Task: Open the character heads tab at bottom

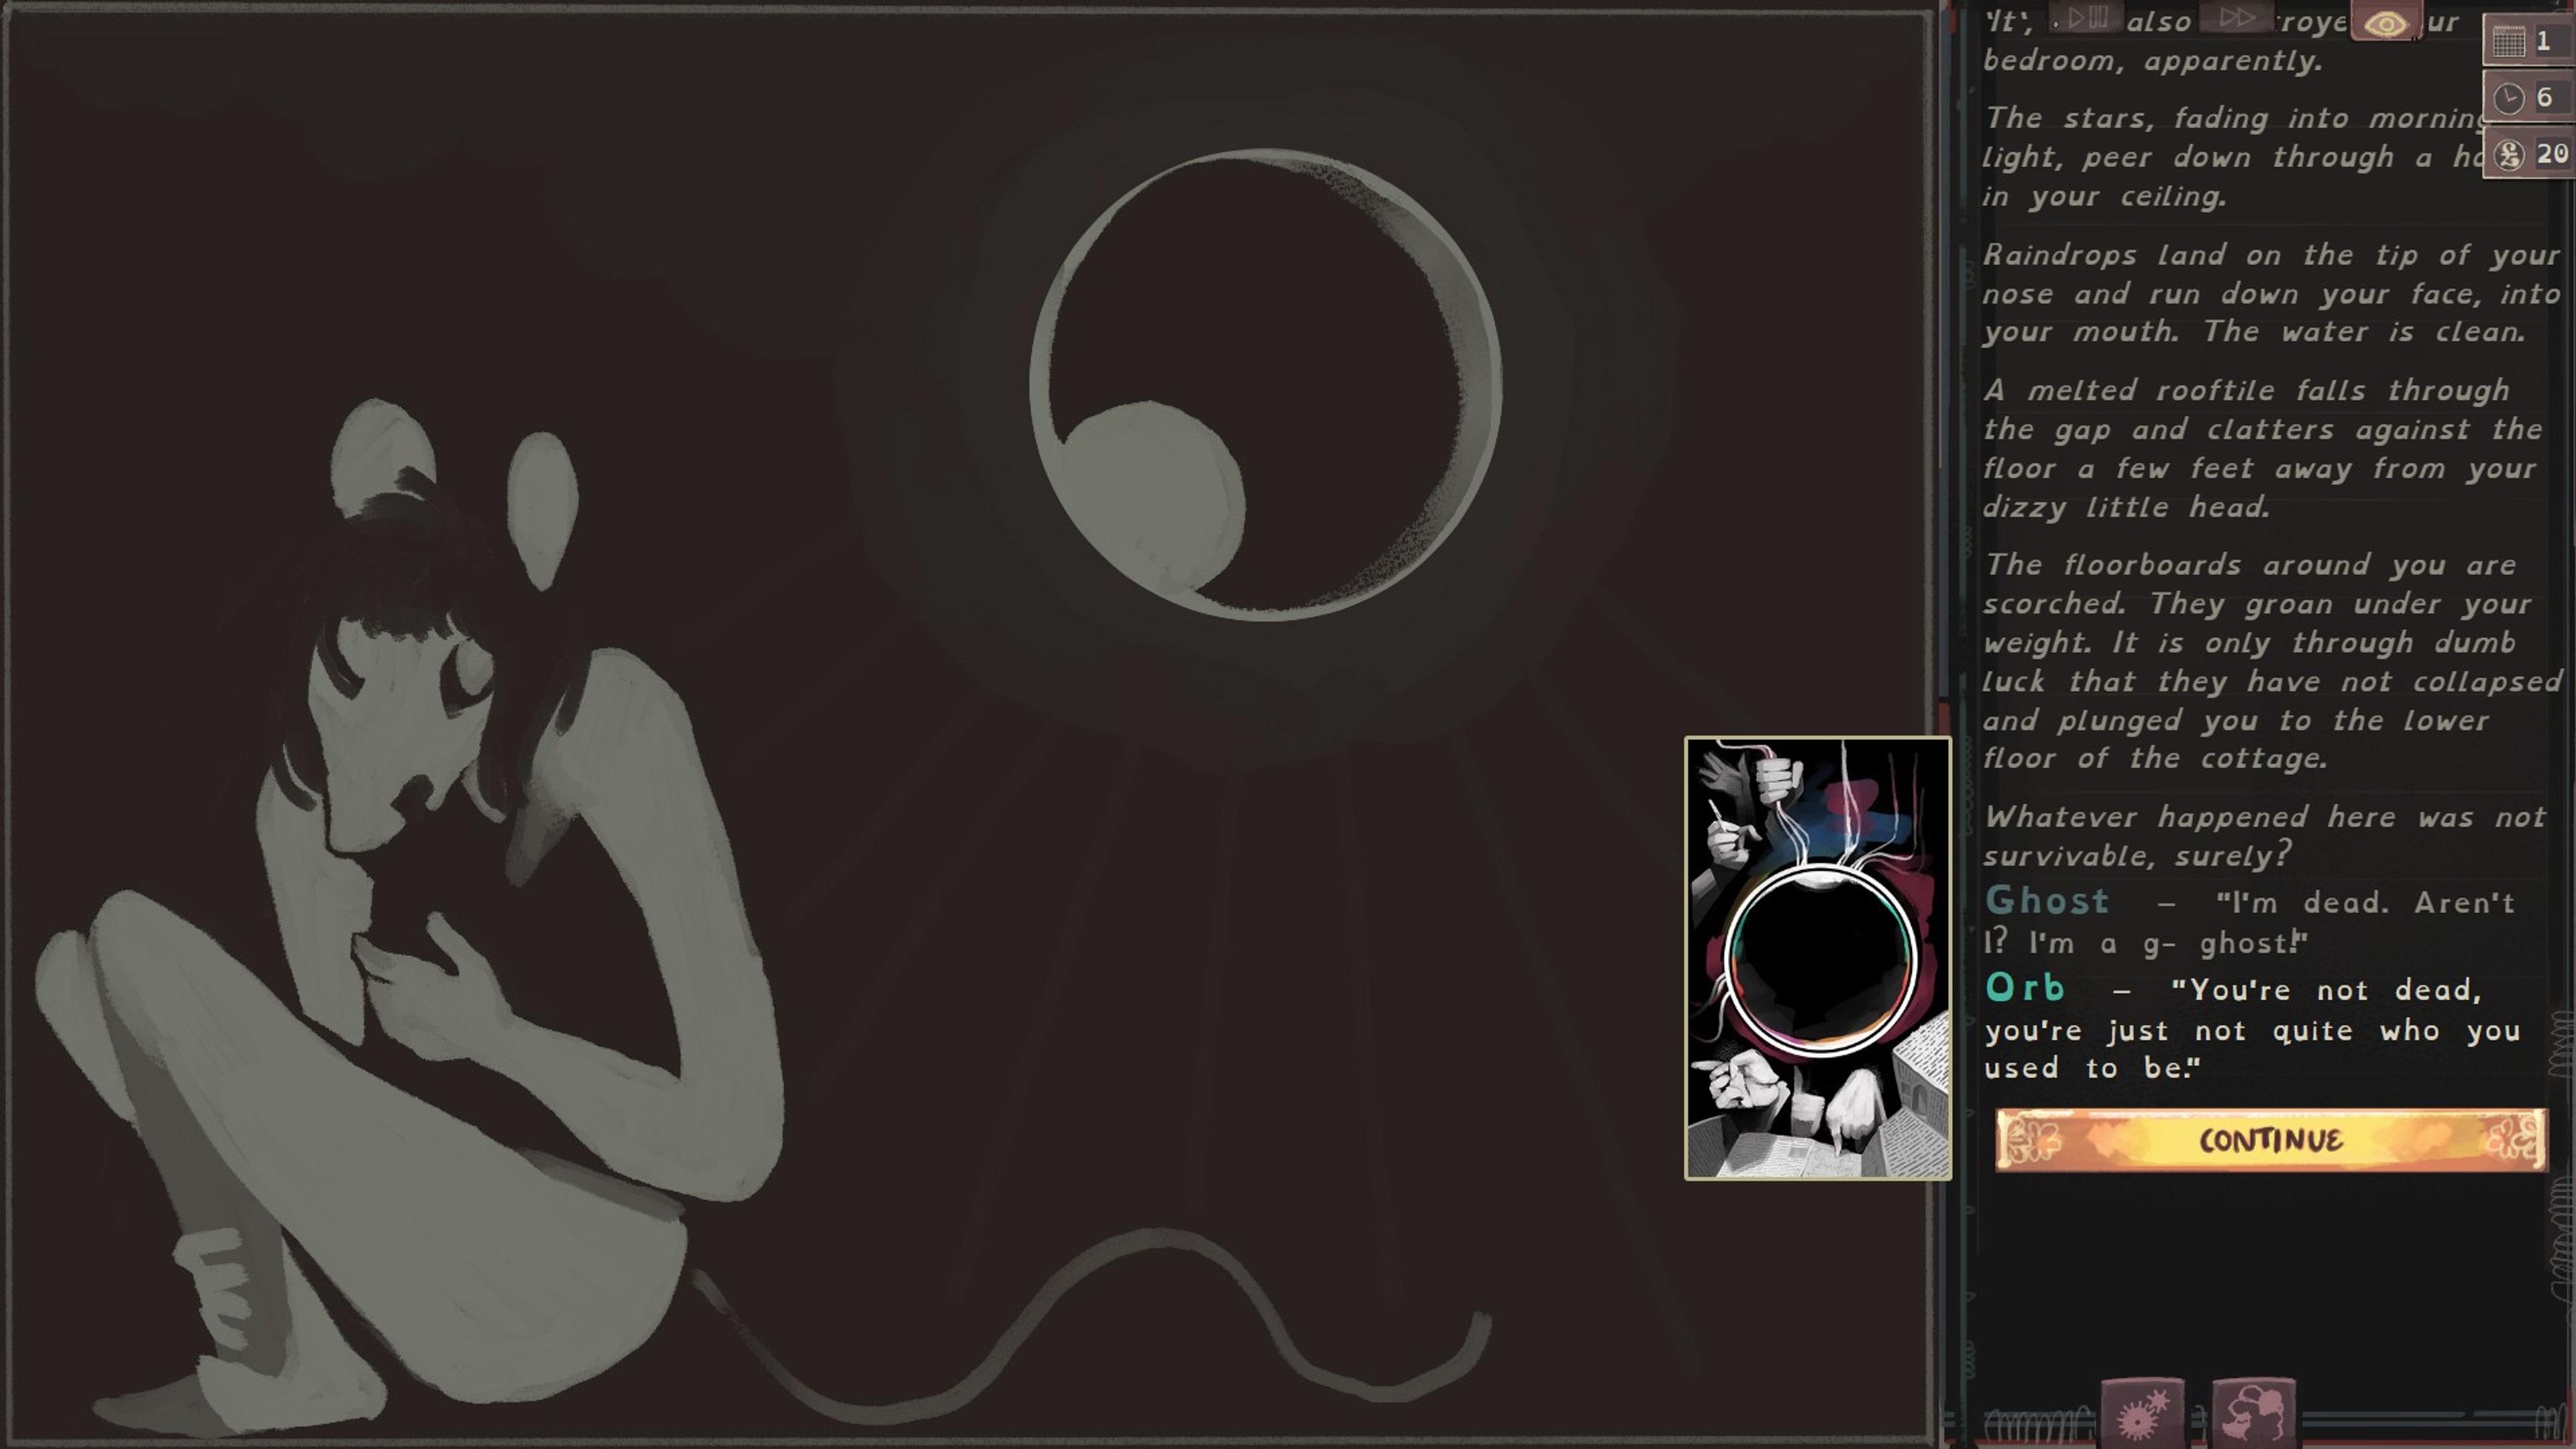Action: (x=2254, y=1414)
